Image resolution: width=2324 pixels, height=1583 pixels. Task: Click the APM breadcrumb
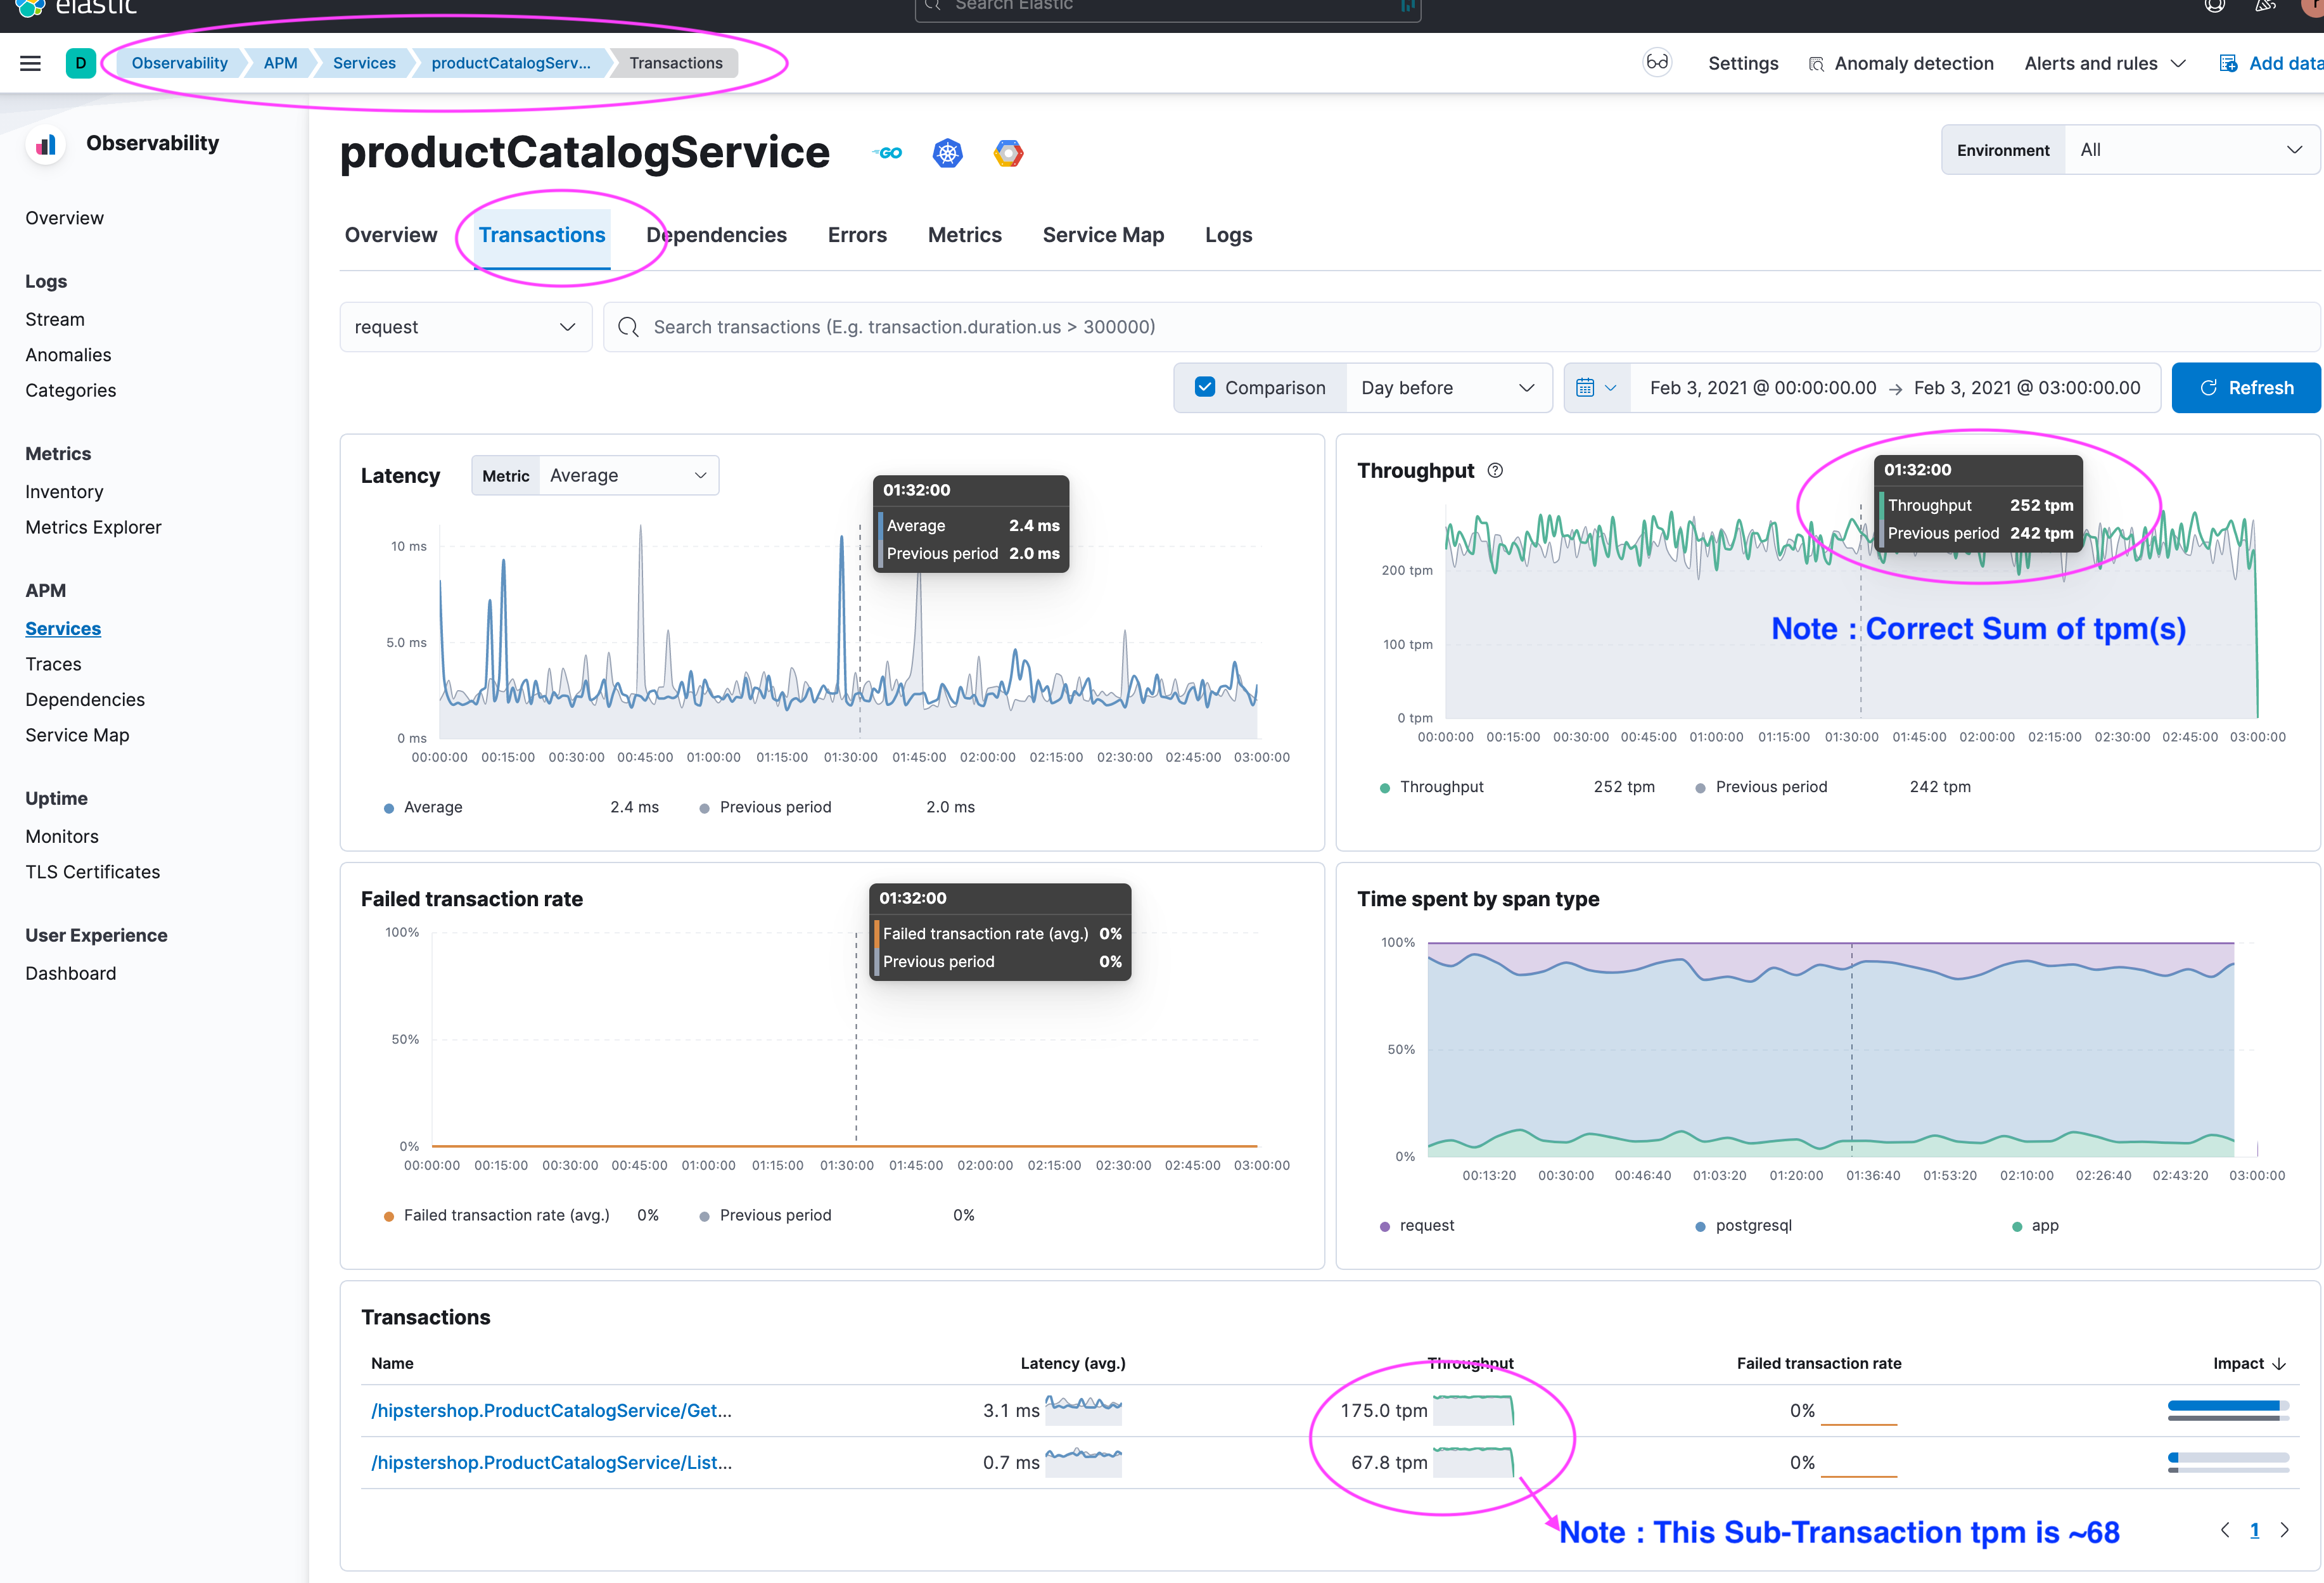point(280,63)
